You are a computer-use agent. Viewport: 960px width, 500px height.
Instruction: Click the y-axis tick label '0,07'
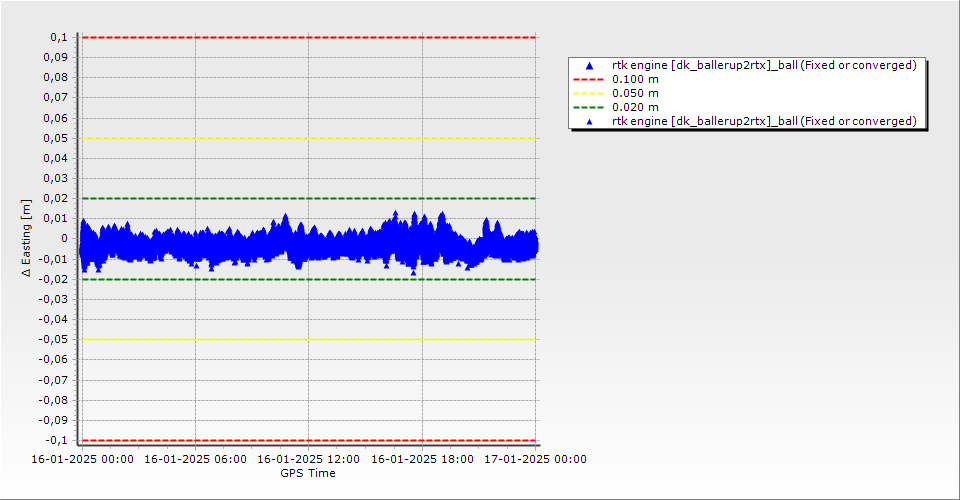pyautogui.click(x=56, y=98)
